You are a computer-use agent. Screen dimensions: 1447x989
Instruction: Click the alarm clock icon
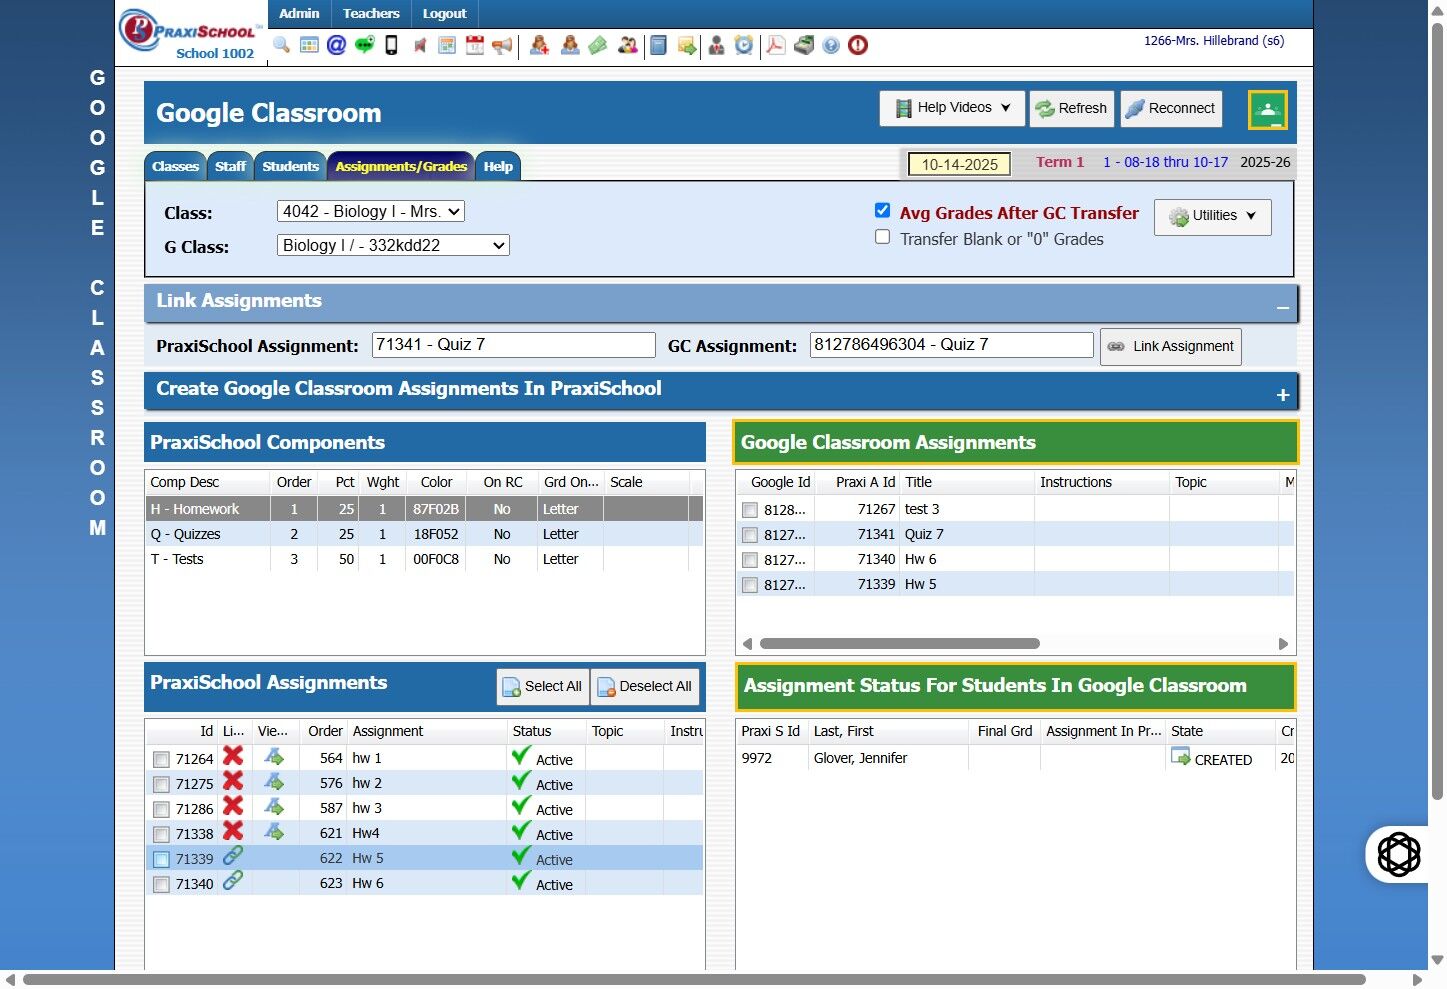pos(744,45)
